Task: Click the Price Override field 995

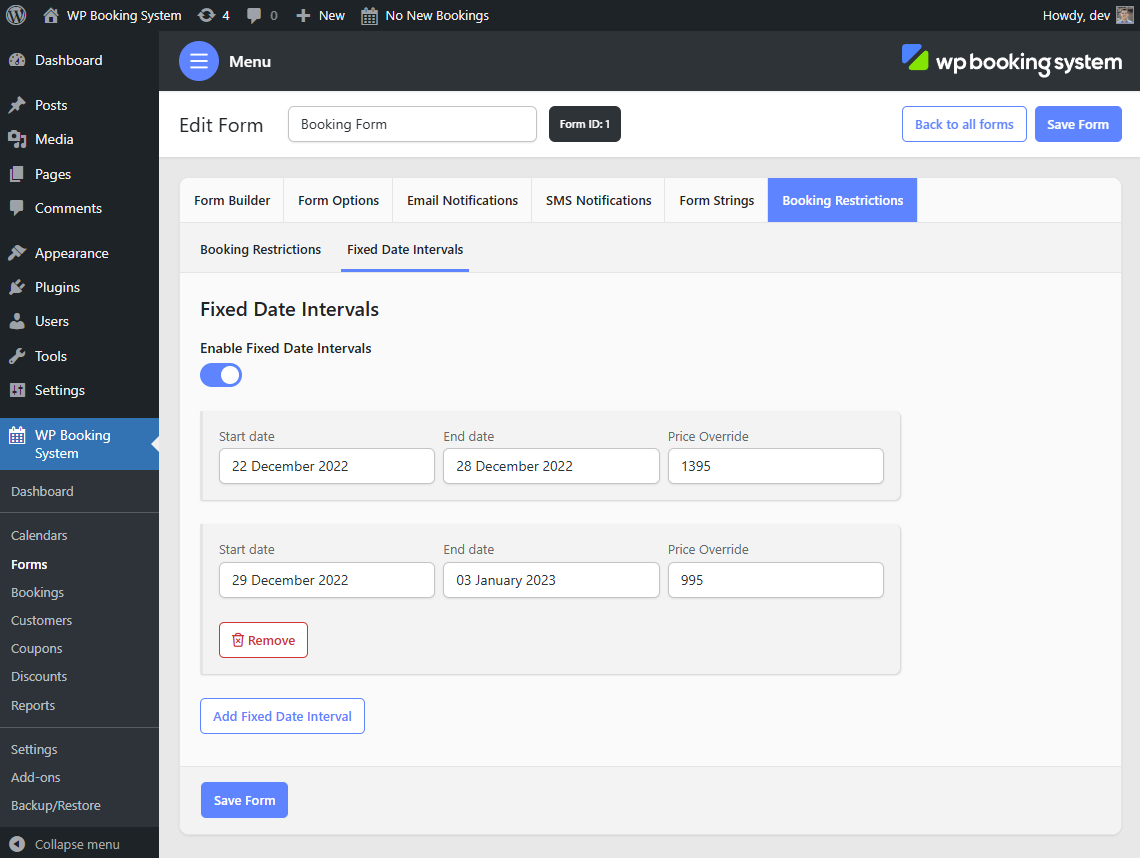Action: [776, 580]
